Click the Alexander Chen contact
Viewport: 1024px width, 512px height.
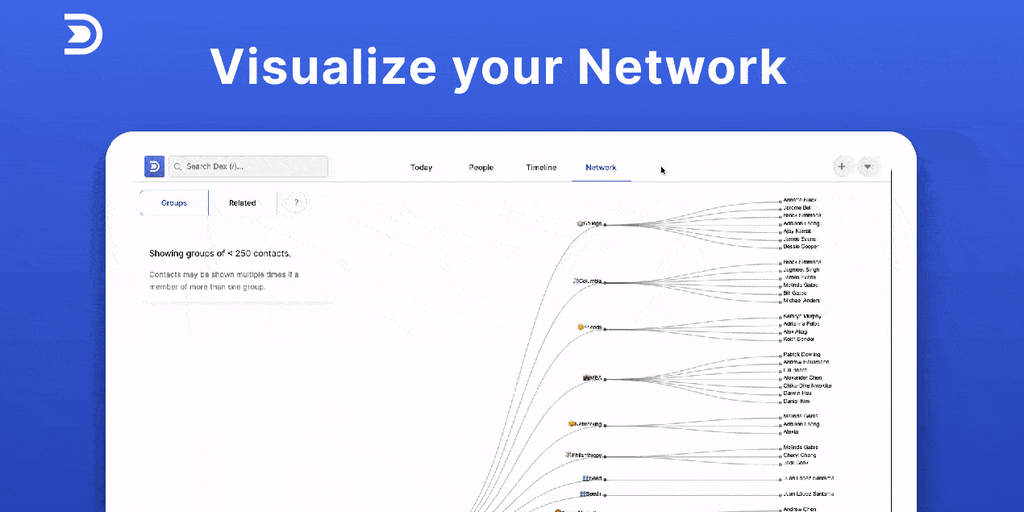(x=802, y=377)
